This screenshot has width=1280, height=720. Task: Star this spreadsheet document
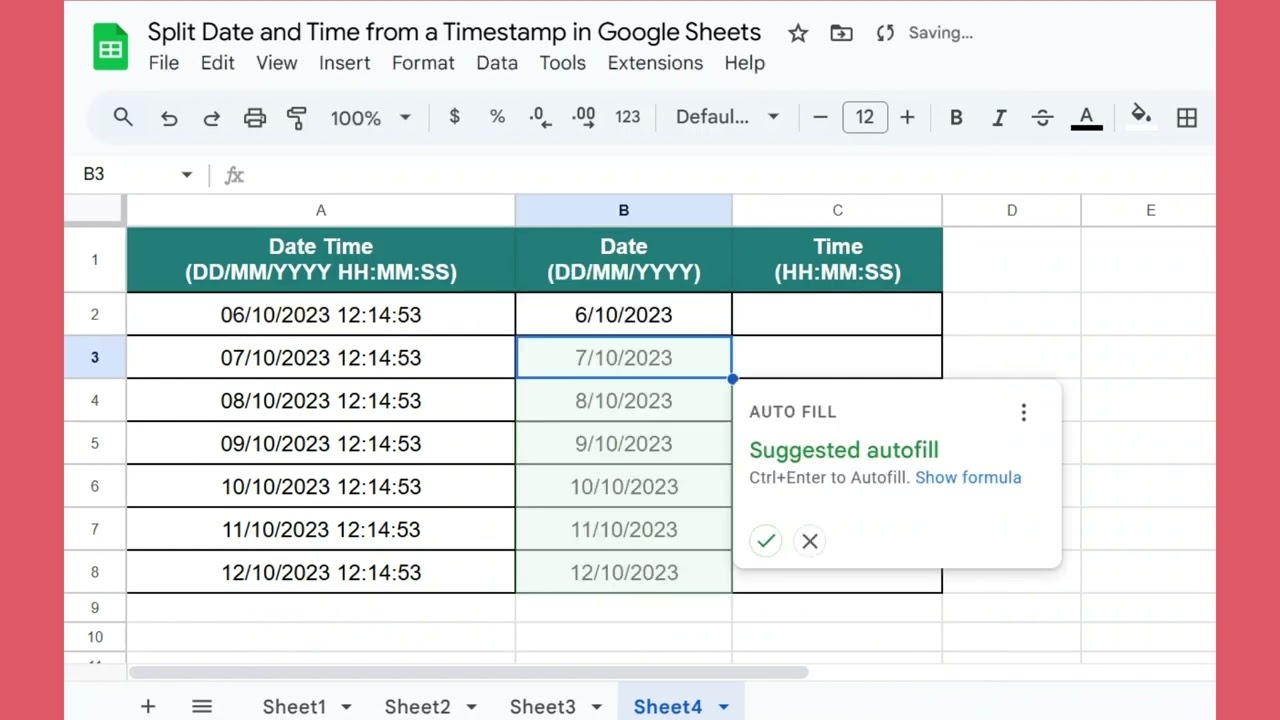coord(798,33)
